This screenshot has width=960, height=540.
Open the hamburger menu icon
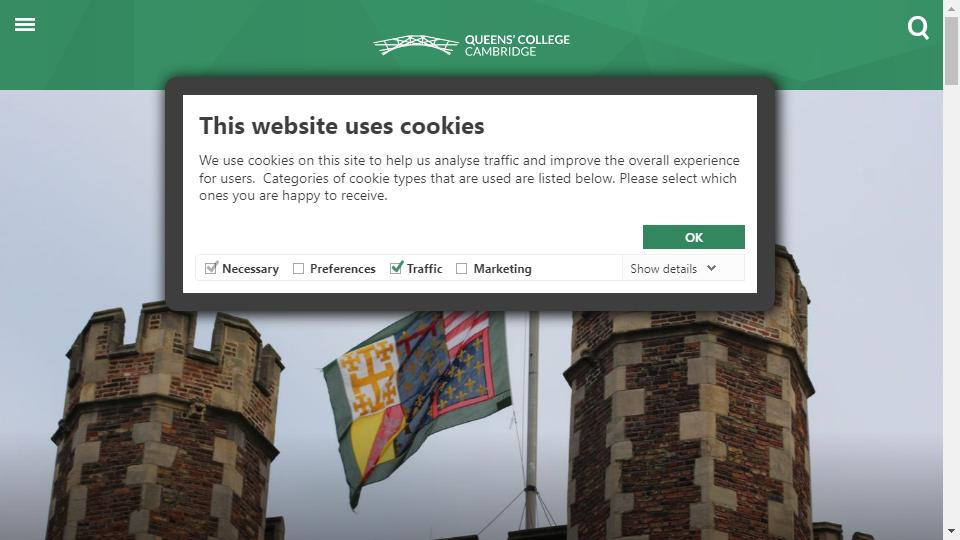pos(25,24)
